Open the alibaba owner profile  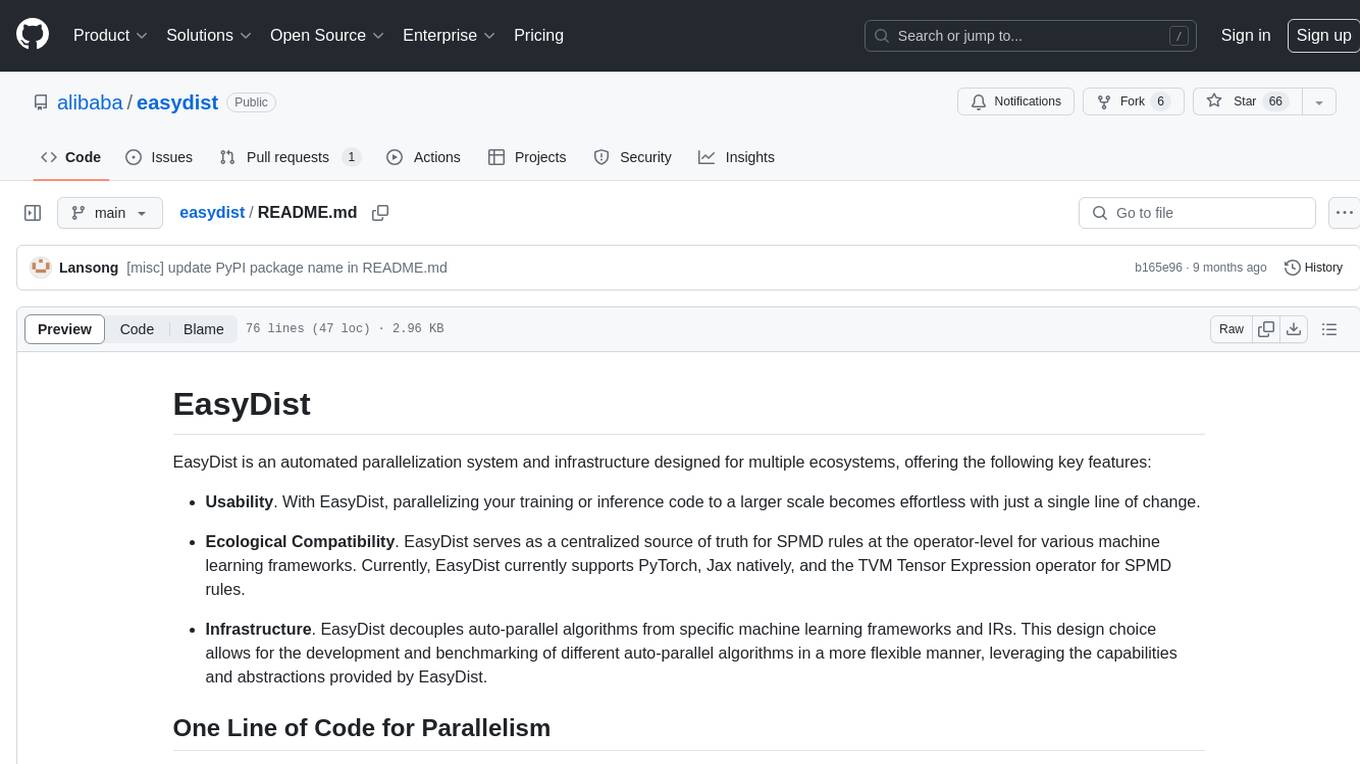click(x=90, y=102)
